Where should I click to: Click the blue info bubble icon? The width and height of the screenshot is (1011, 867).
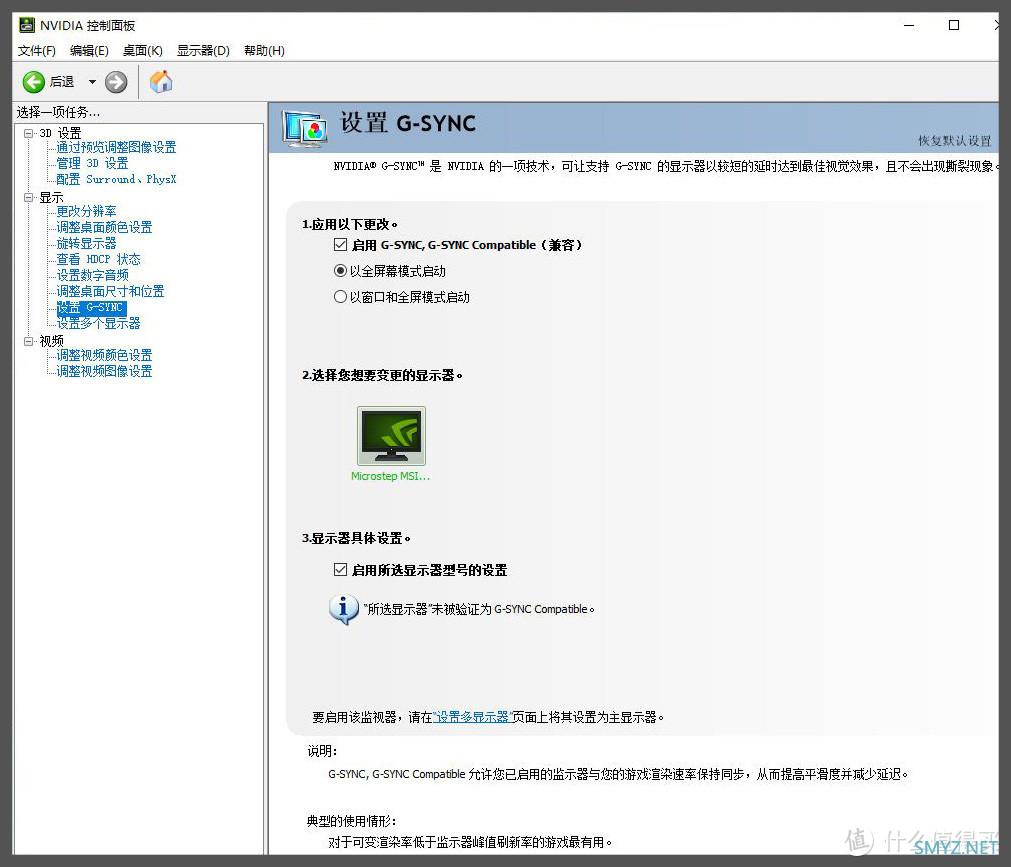click(344, 609)
